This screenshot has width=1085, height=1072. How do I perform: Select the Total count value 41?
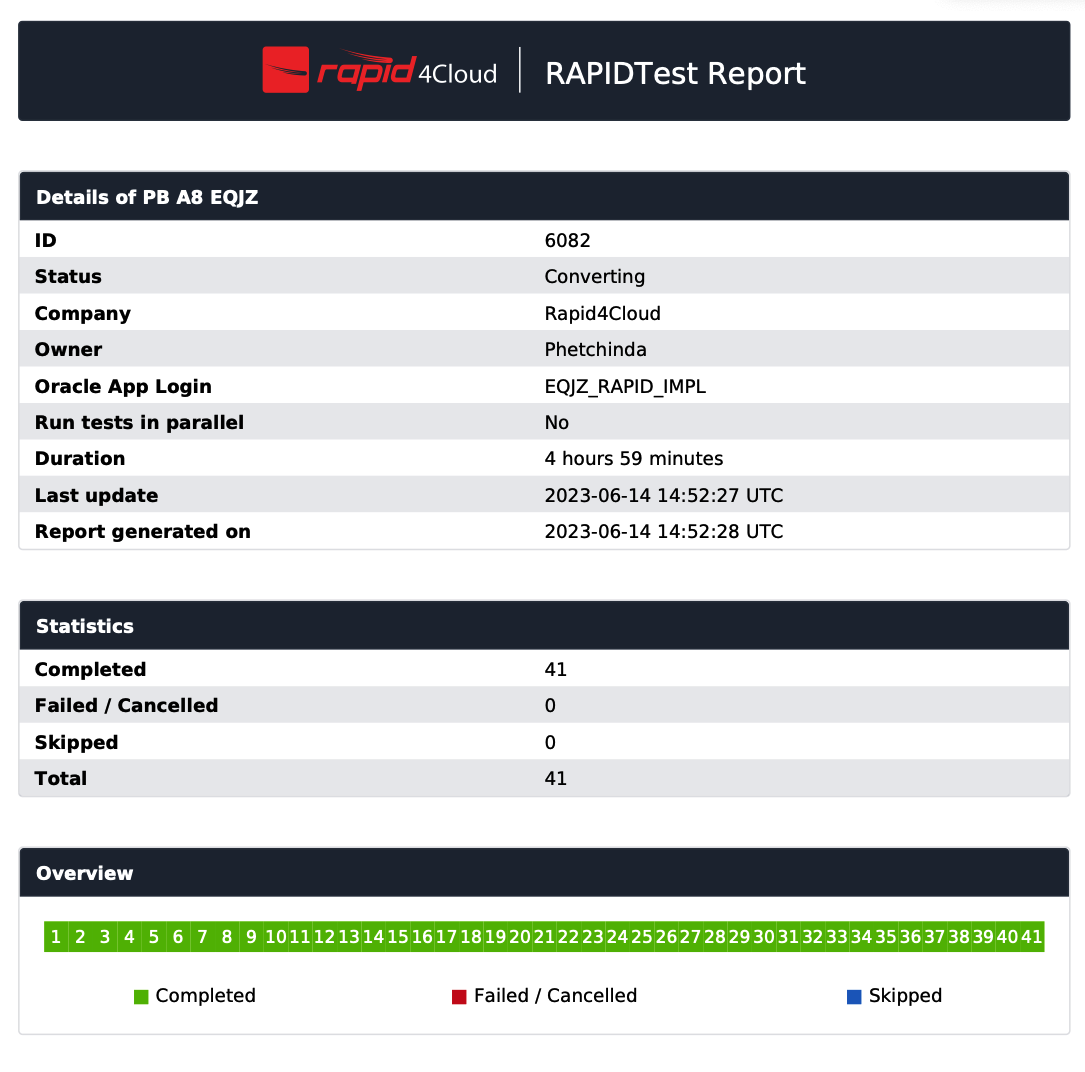coord(556,778)
